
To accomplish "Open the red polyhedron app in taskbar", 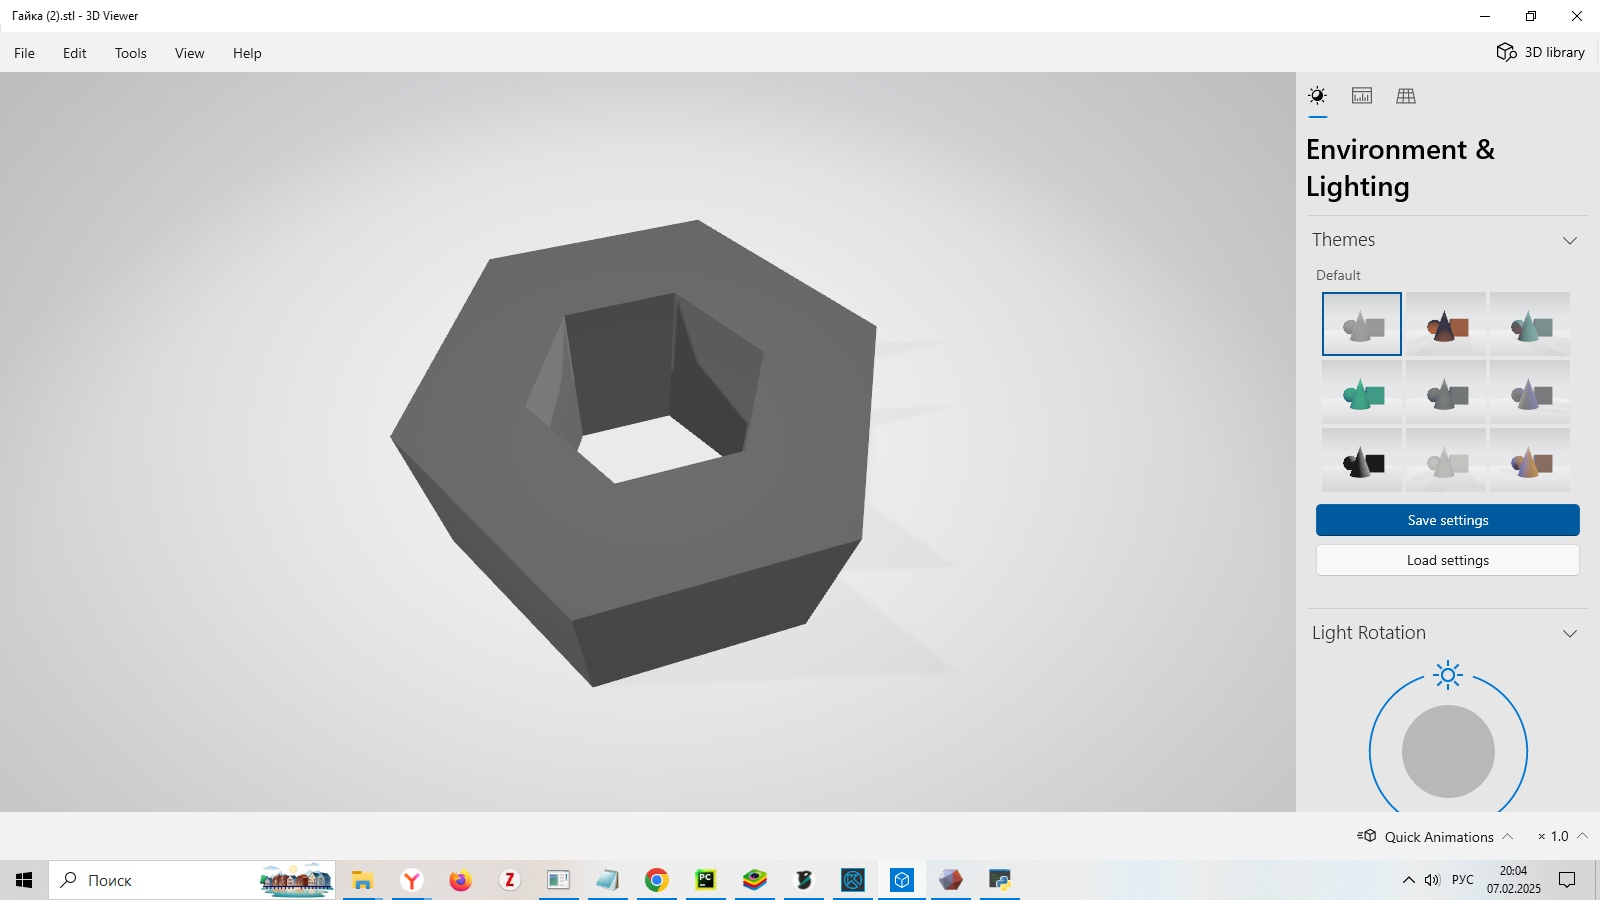I will (951, 880).
